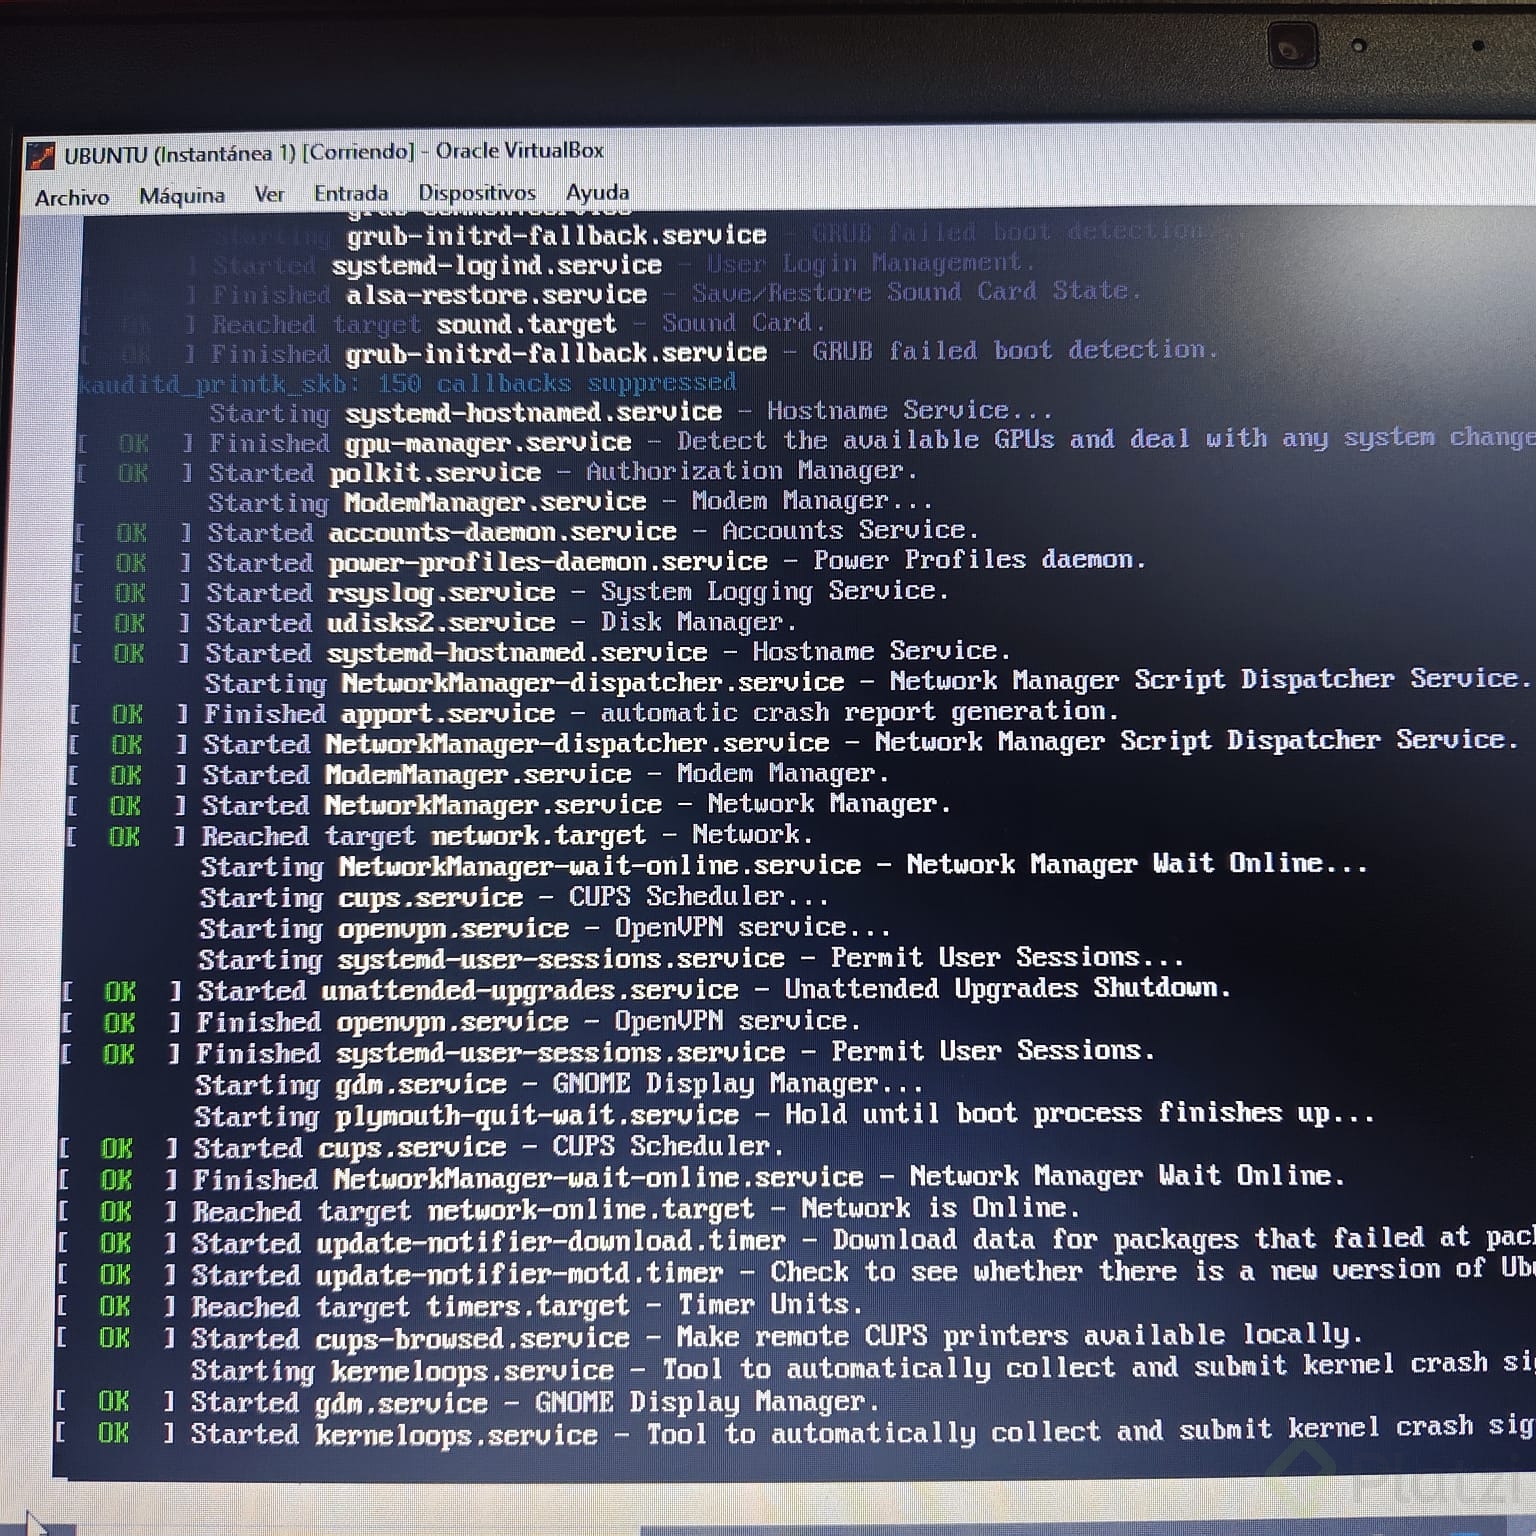
Task: Click the "Starting openvpn.service" line
Action: pyautogui.click(x=544, y=927)
